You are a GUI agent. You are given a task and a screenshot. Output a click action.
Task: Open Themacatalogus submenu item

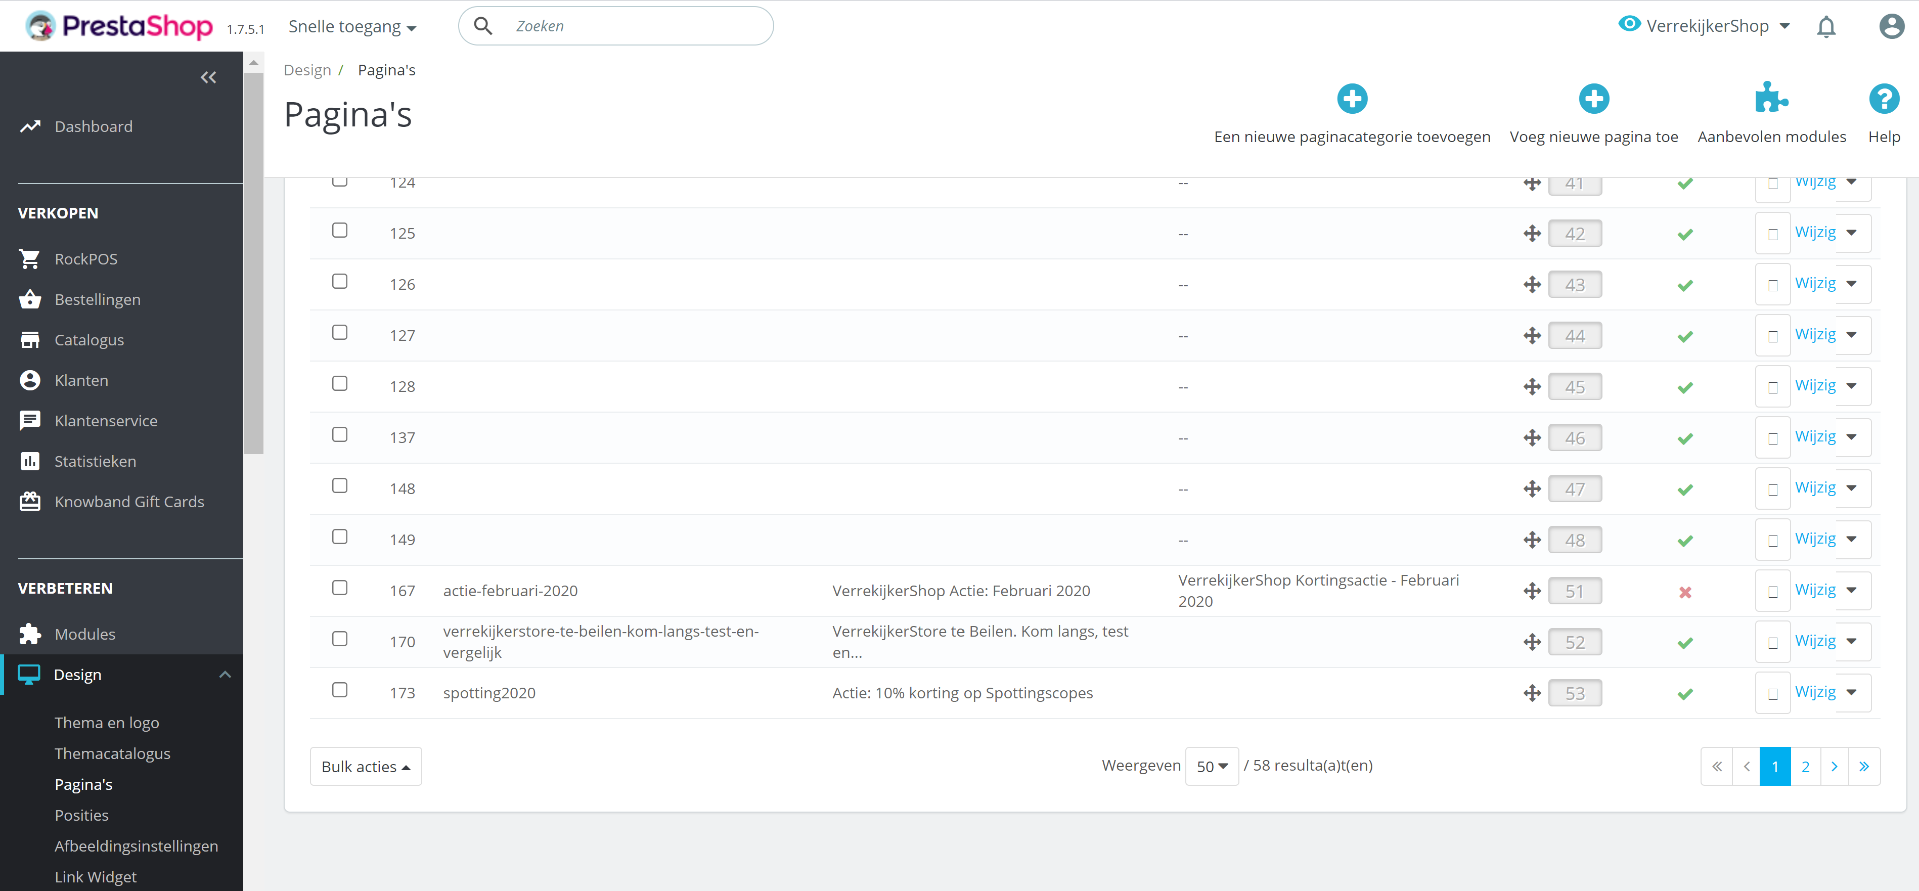(x=112, y=754)
